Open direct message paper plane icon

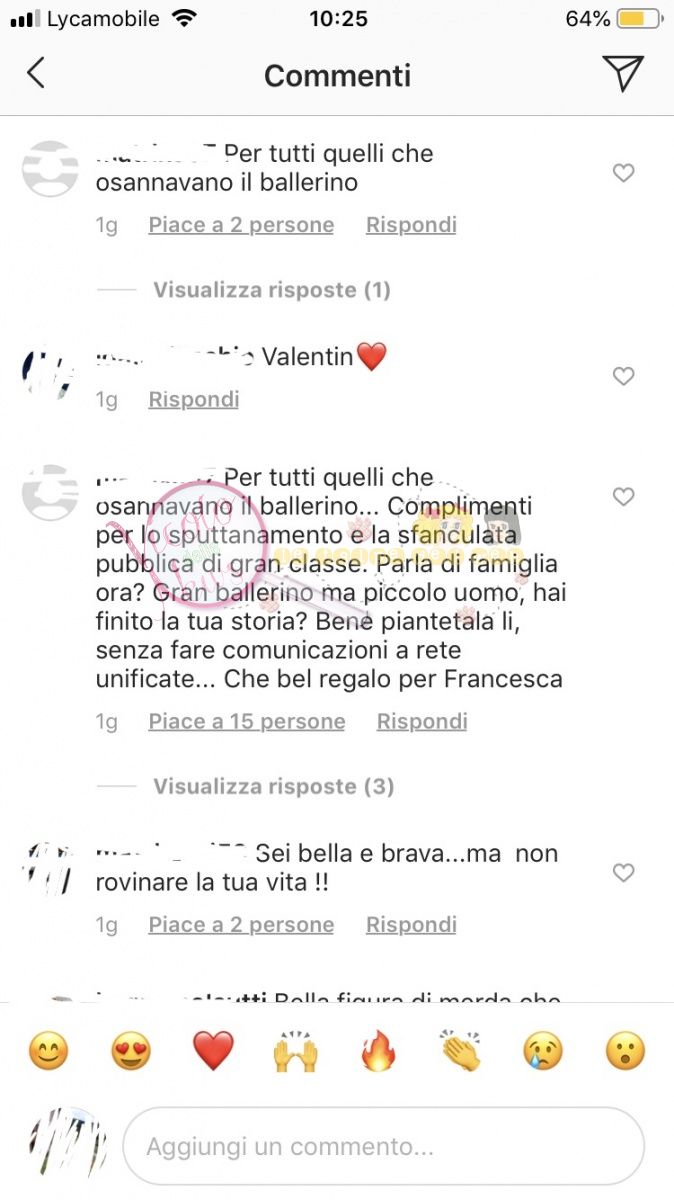tap(622, 73)
